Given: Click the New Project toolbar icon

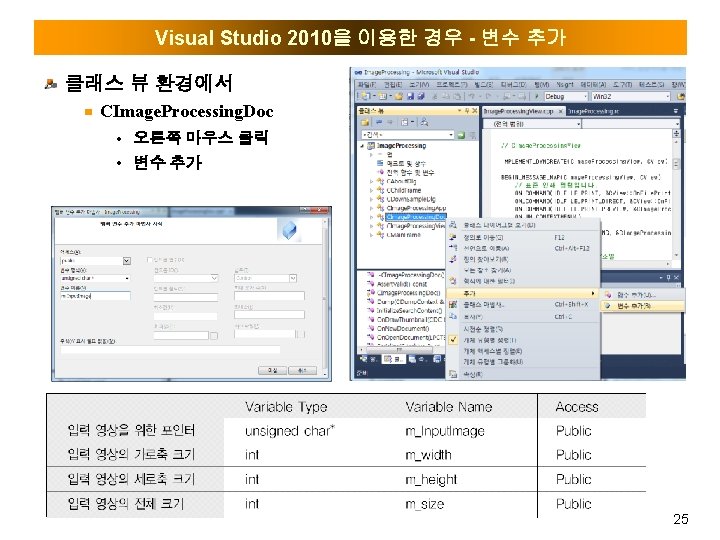Looking at the screenshot, I should coord(366,96).
